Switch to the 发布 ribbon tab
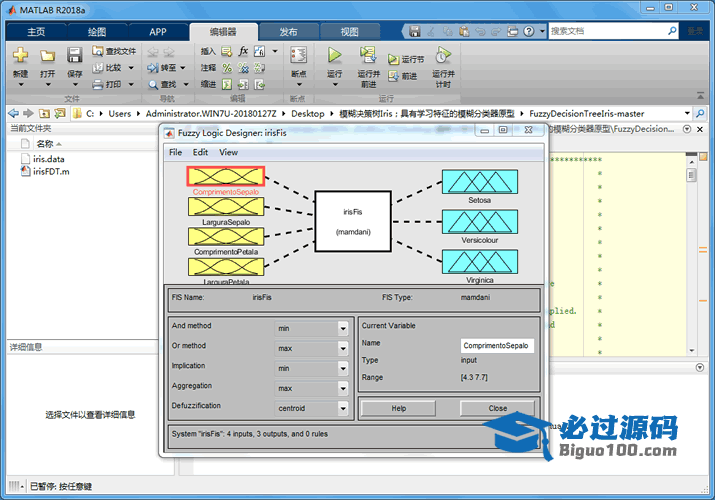 pyautogui.click(x=288, y=32)
